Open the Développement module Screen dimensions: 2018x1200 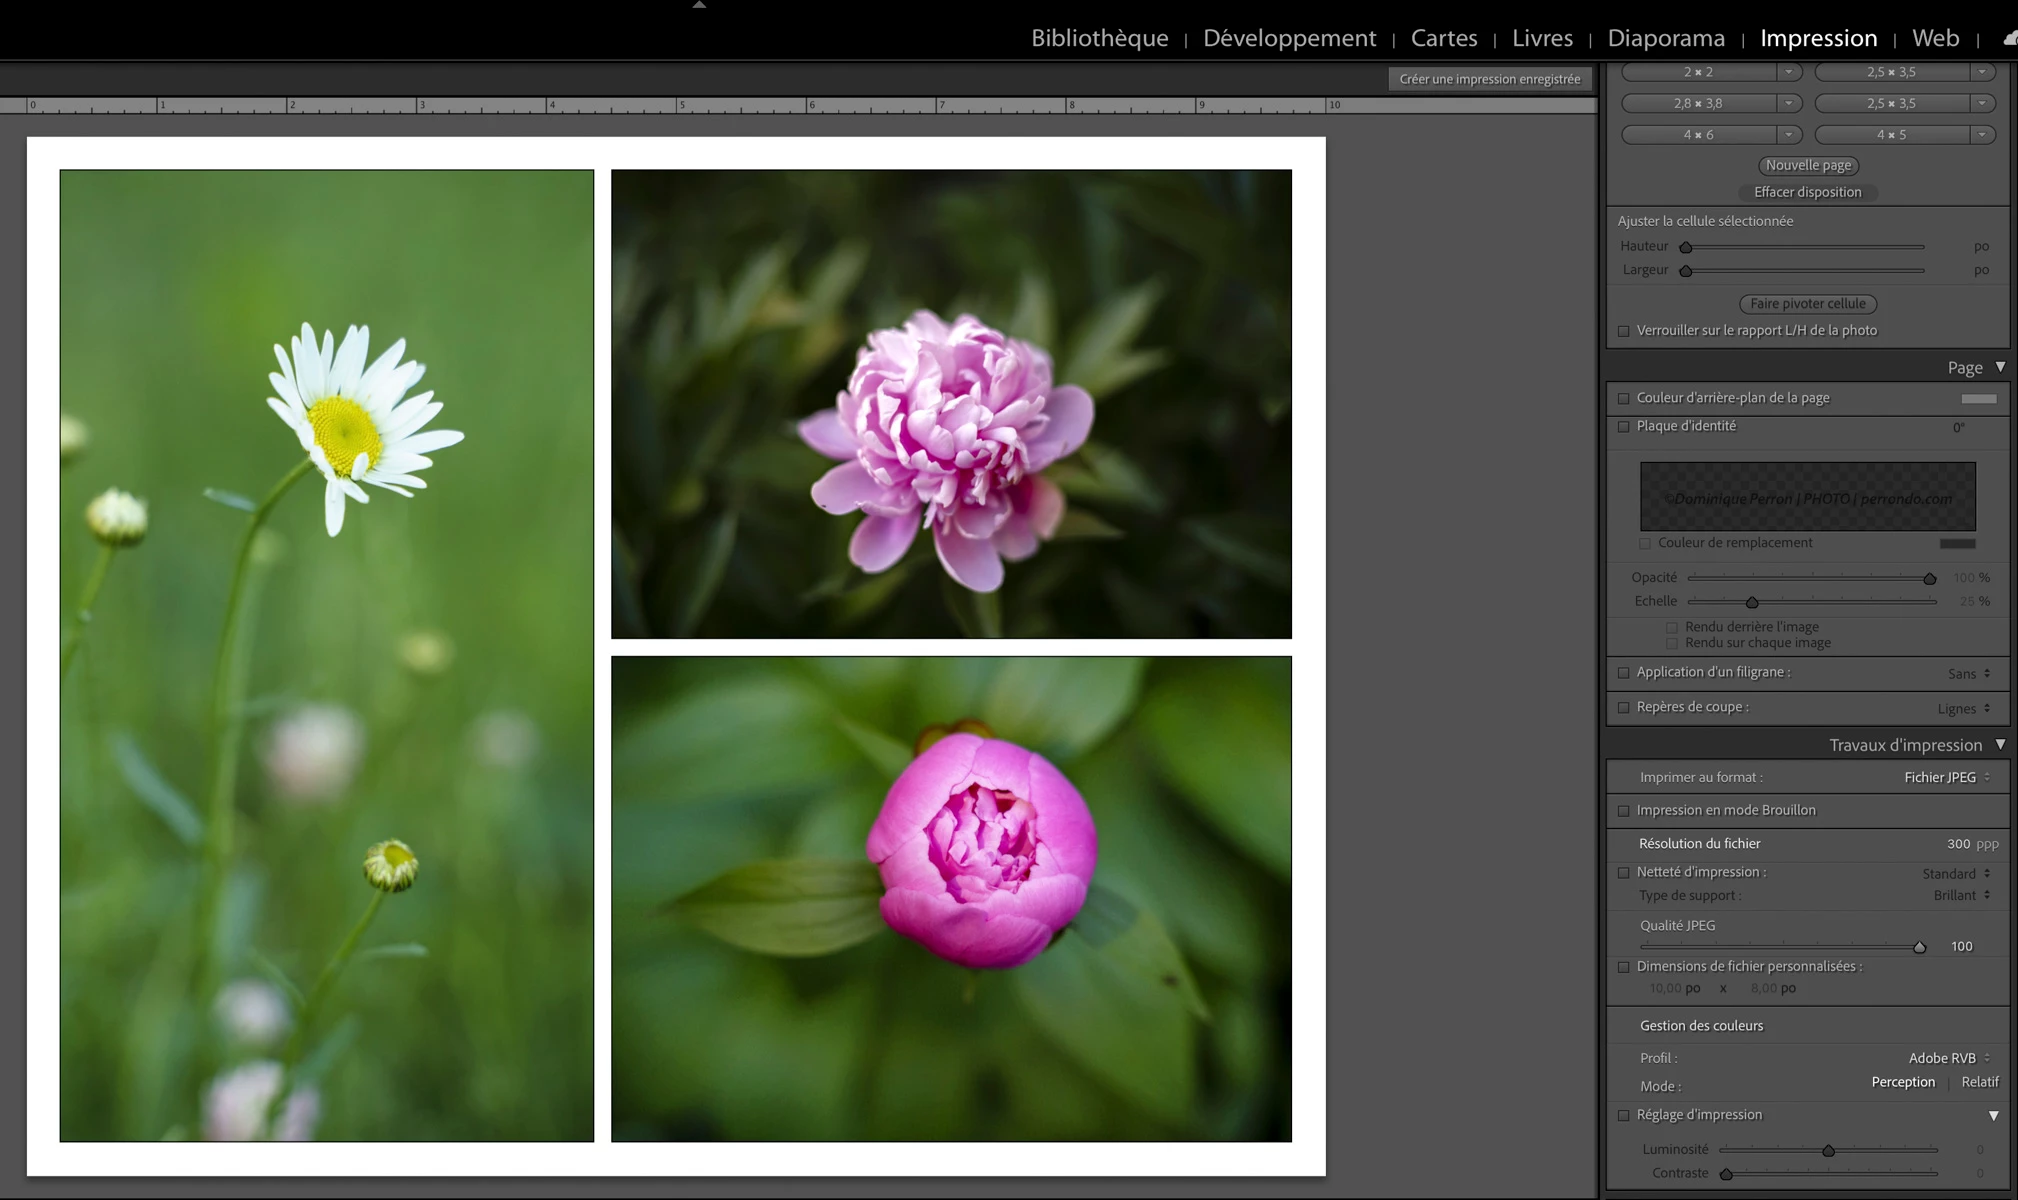click(1289, 38)
